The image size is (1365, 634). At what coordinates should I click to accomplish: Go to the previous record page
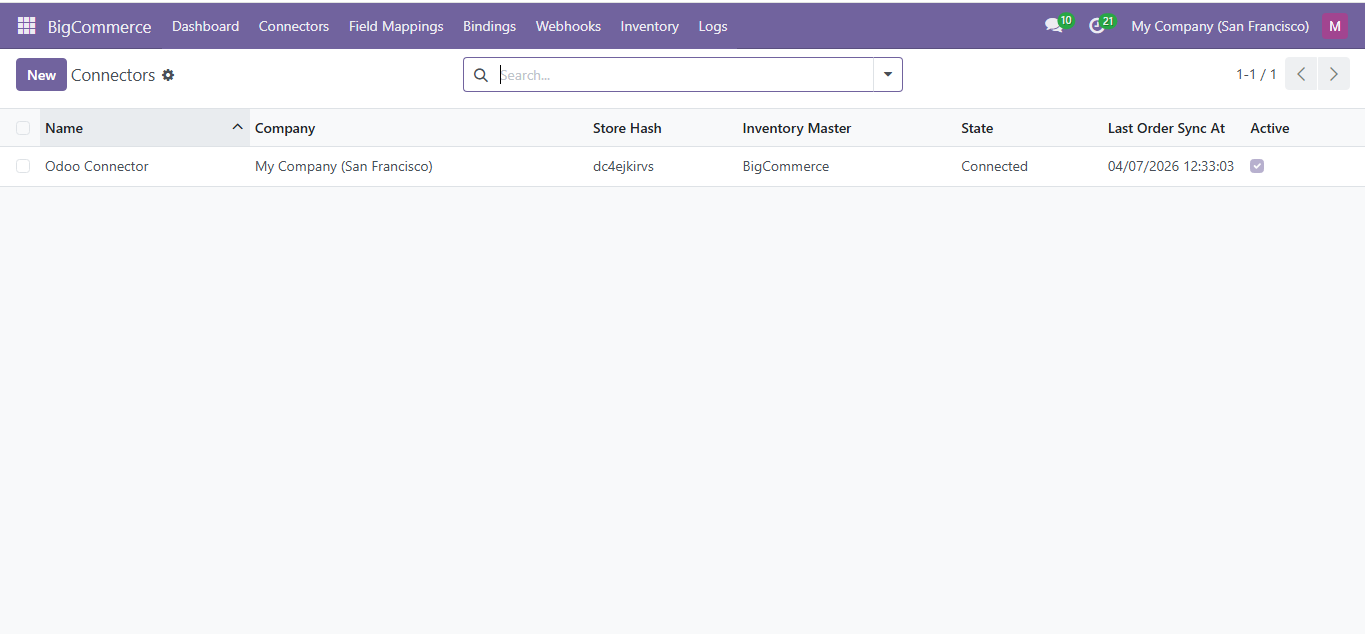[x=1301, y=73]
